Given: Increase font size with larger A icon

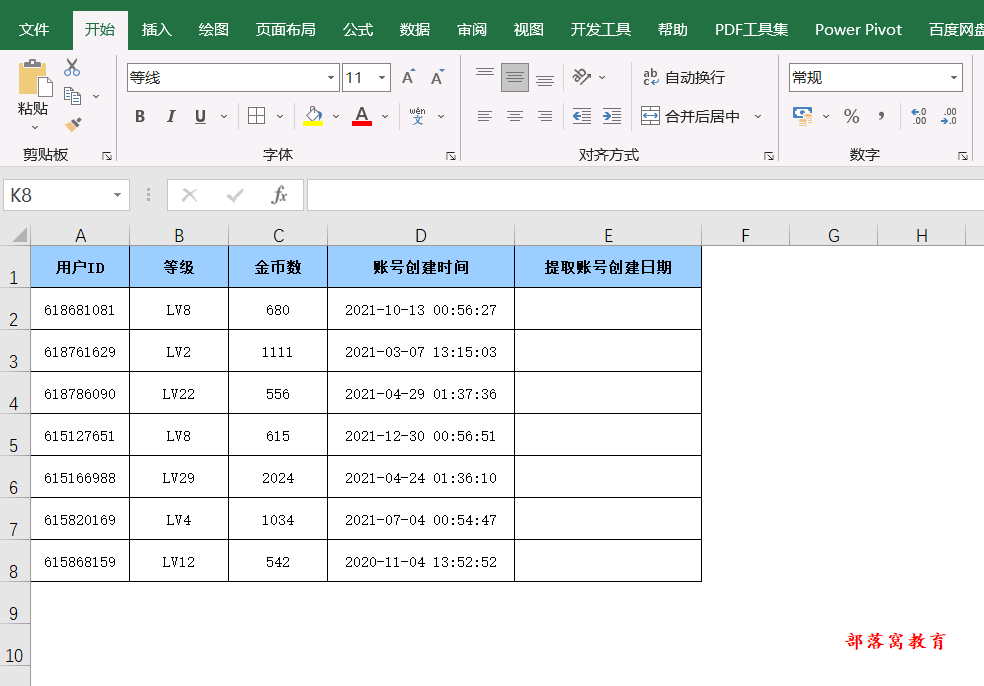Looking at the screenshot, I should 408,77.
